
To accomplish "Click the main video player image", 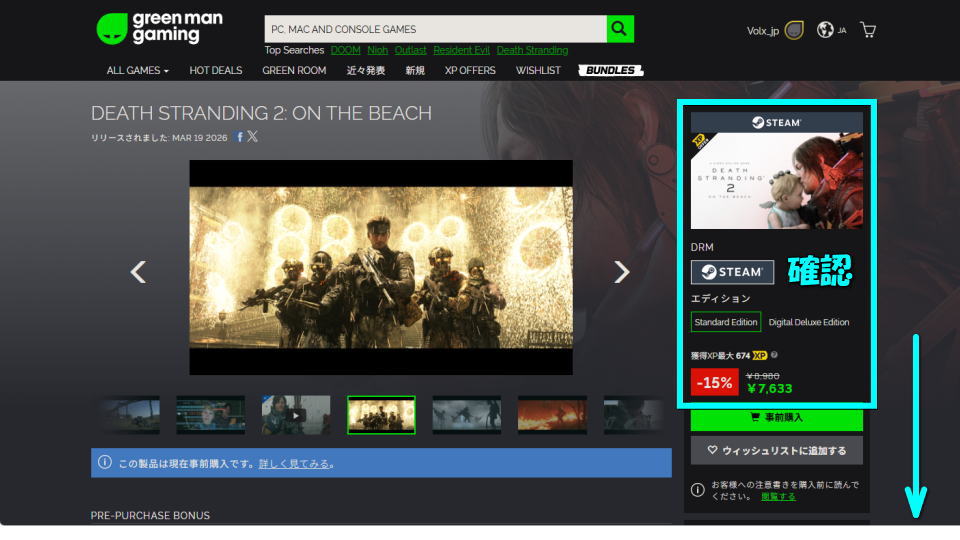I will pos(381,267).
